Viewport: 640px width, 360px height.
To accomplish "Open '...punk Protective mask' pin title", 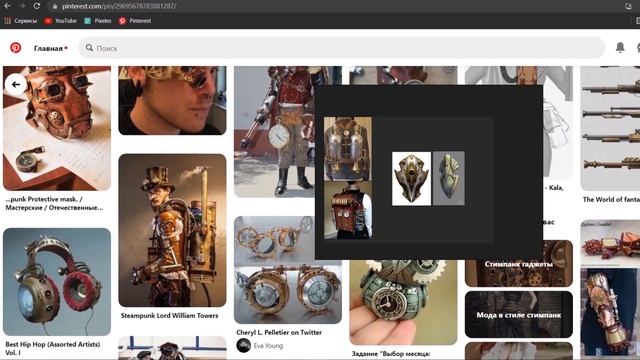I will tap(54, 203).
